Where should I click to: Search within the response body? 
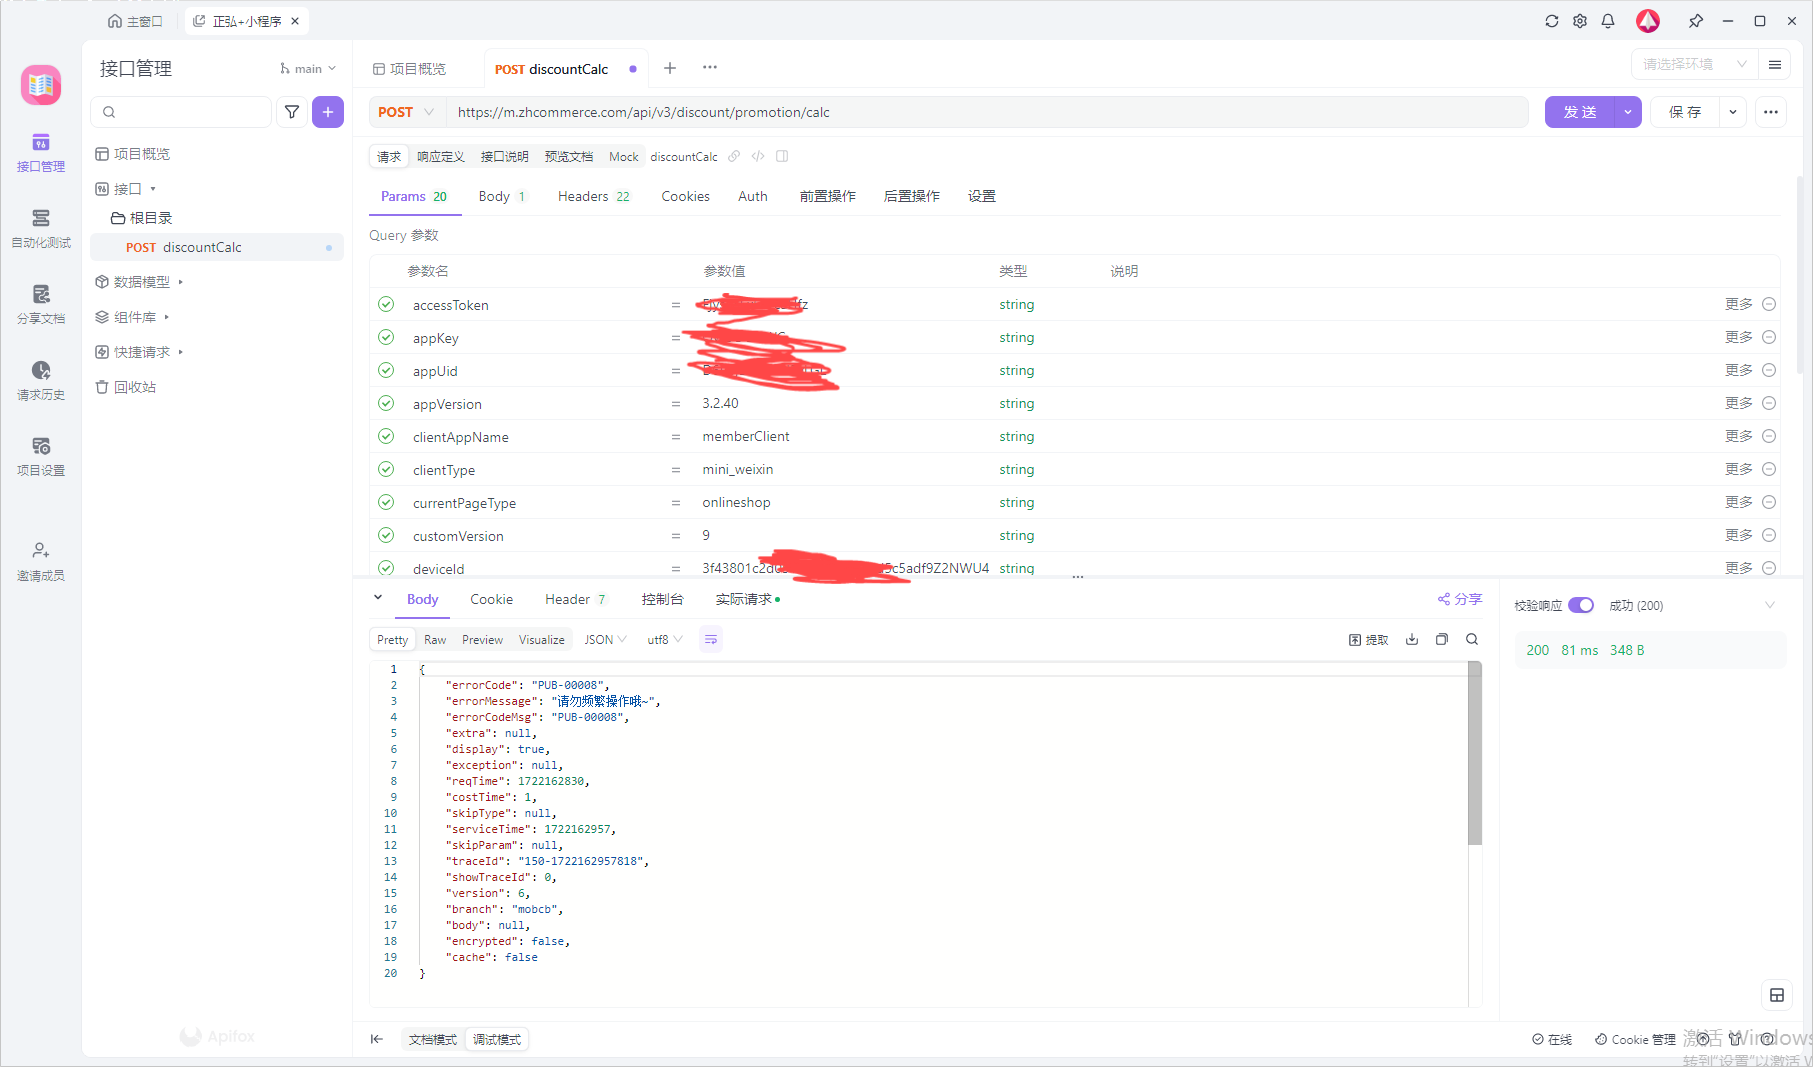click(x=1472, y=639)
